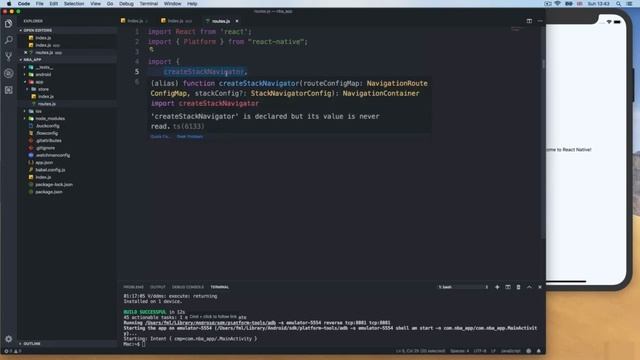Click the Wi-Fi icon in macOS menu bar
The width and height of the screenshot is (640, 360).
click(558, 4)
